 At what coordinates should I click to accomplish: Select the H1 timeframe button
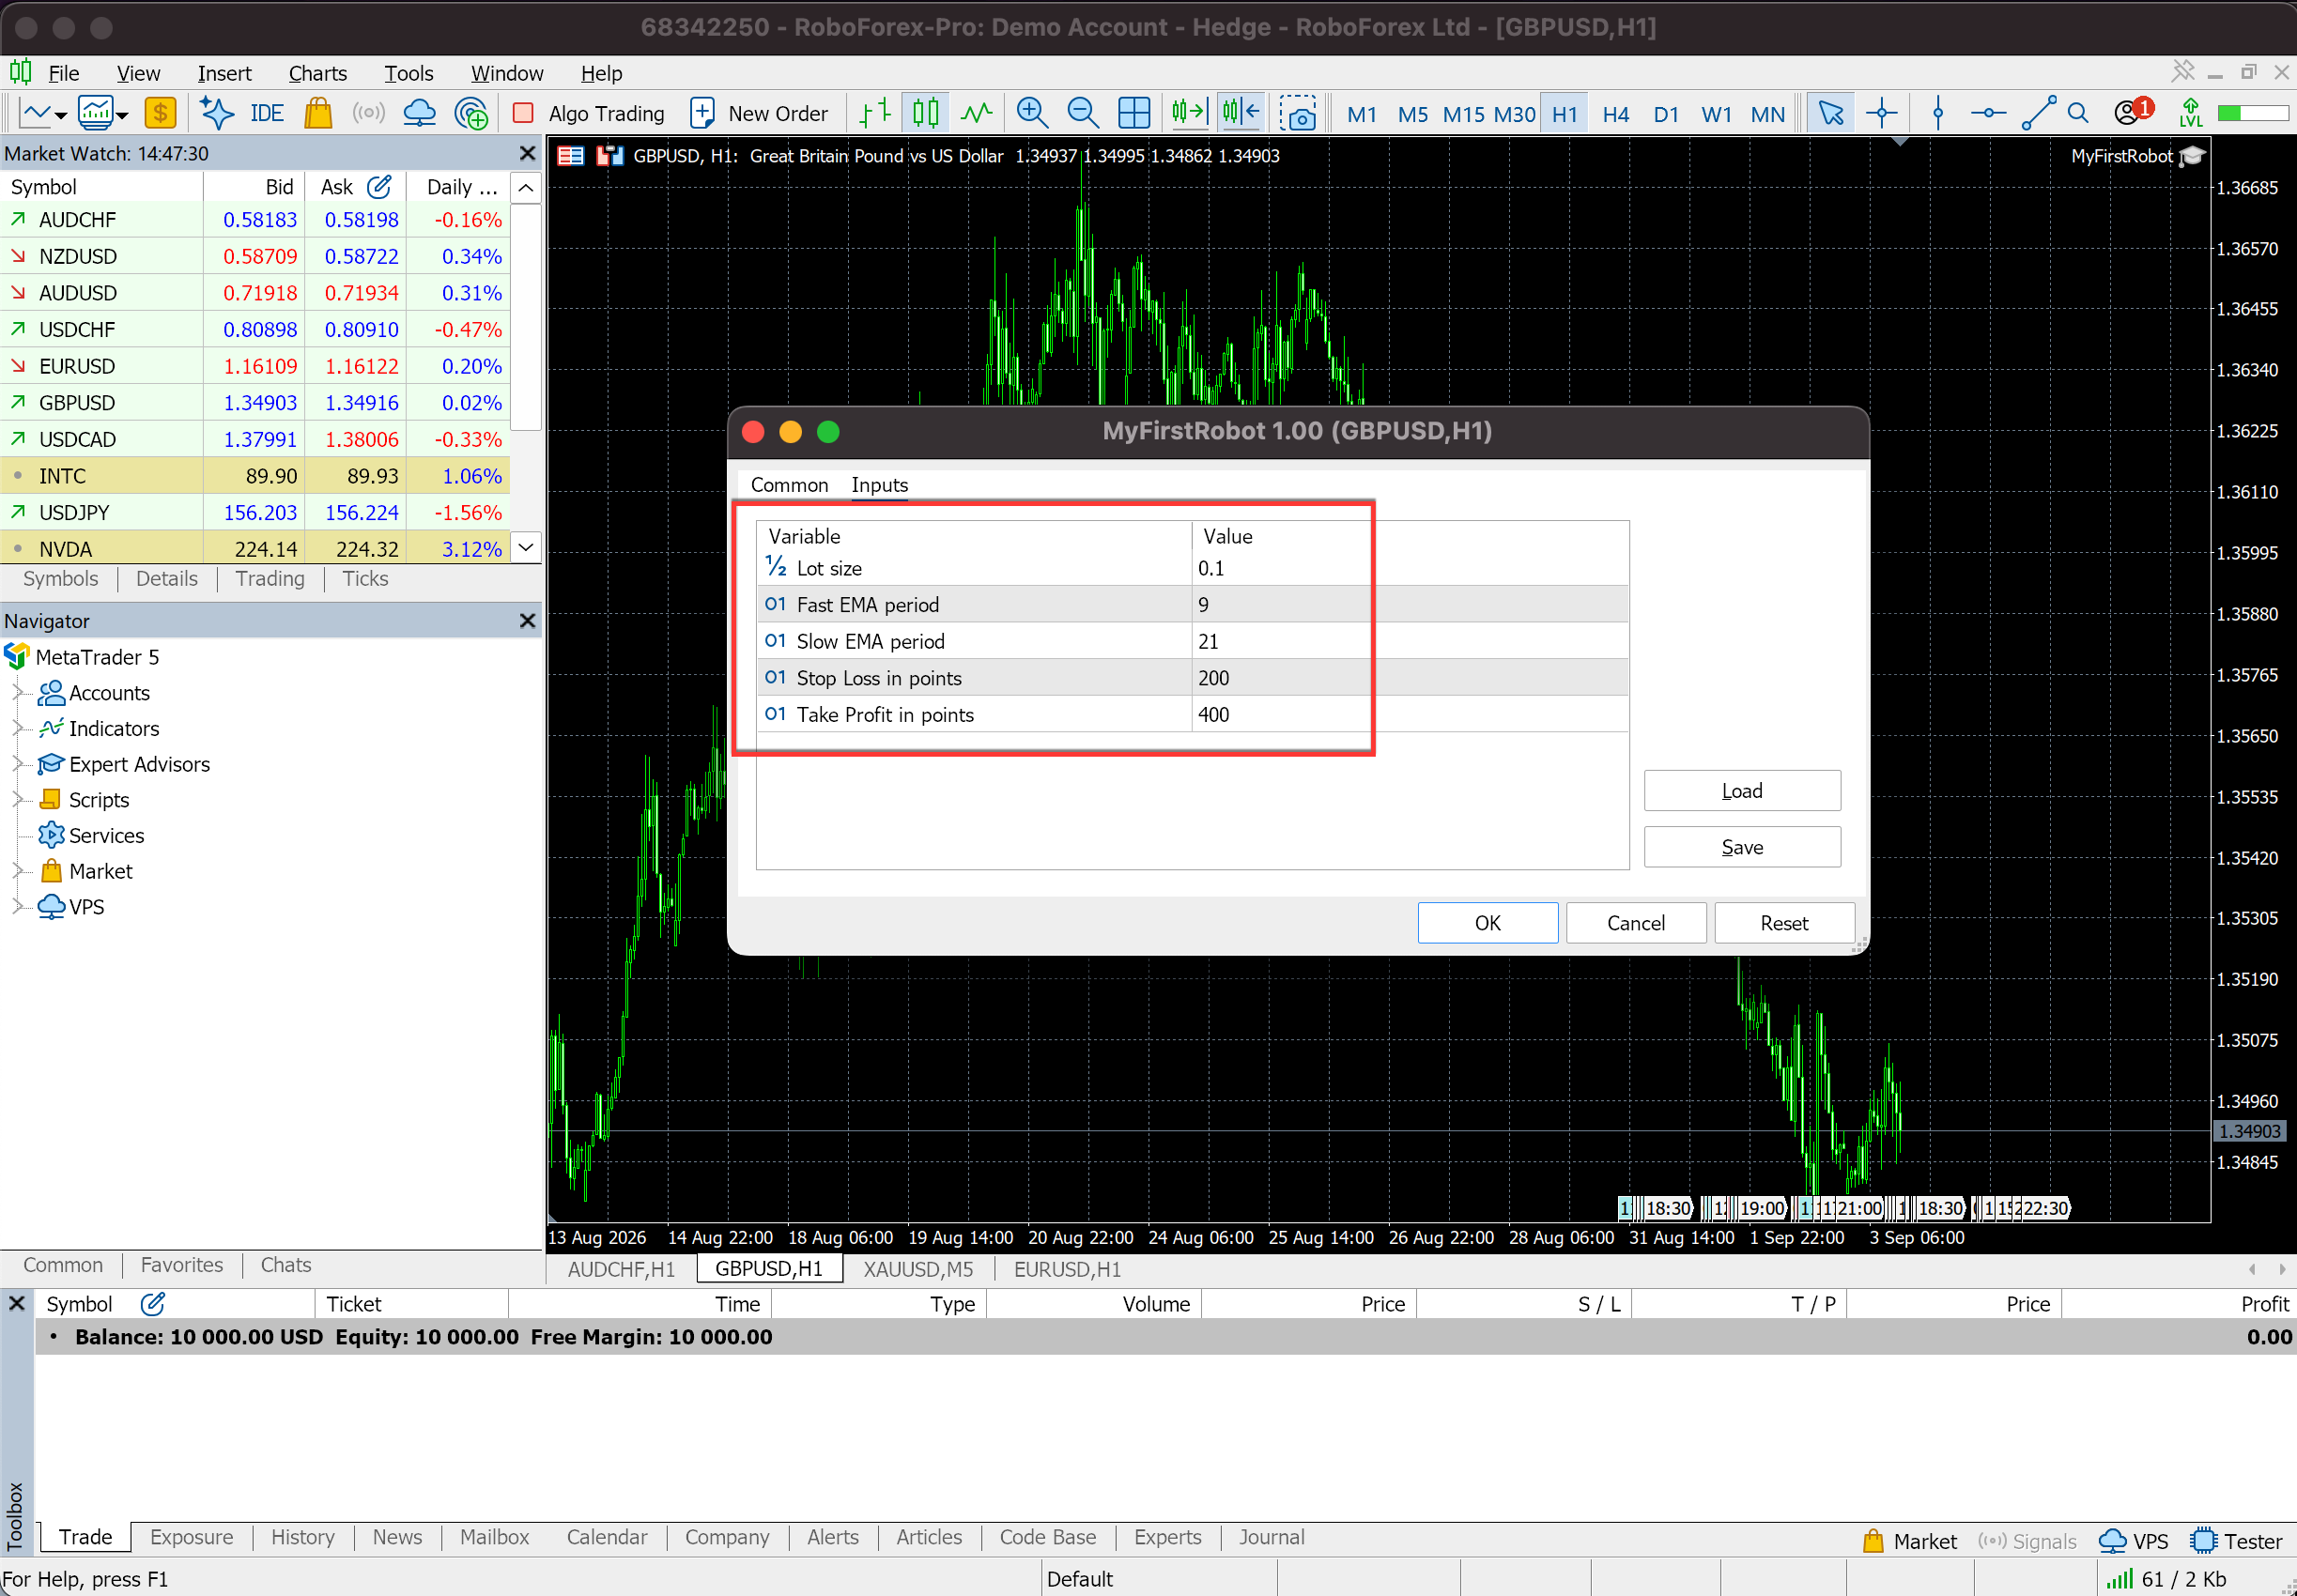point(1565,114)
